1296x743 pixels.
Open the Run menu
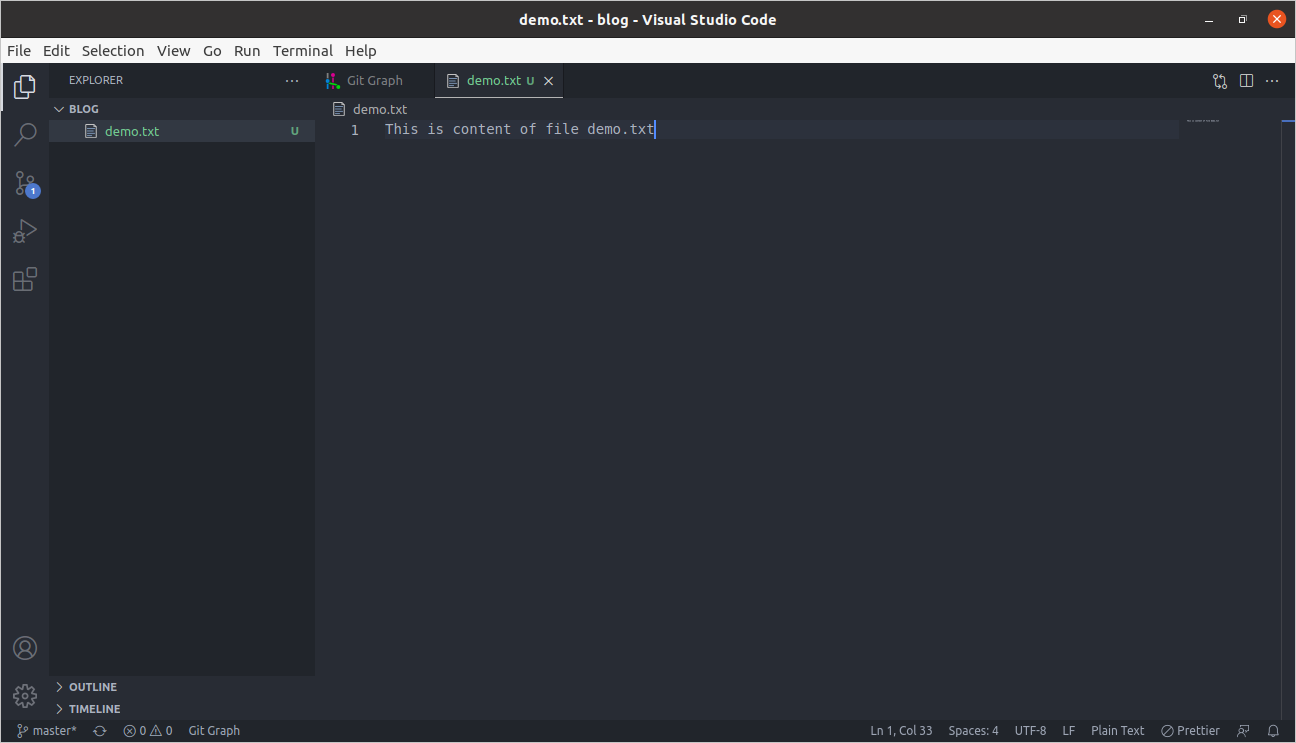tap(247, 51)
